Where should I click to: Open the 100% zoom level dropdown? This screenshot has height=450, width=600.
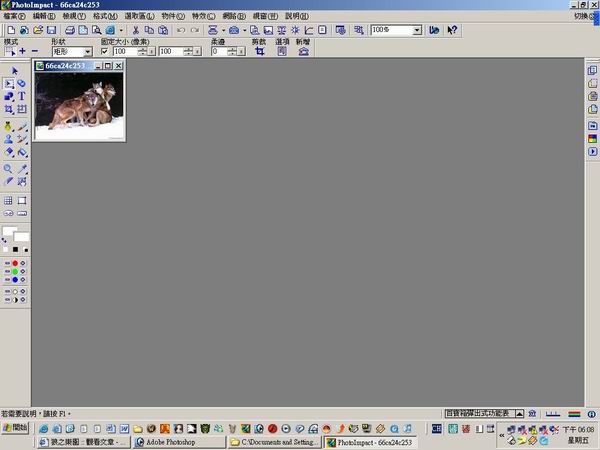(417, 30)
